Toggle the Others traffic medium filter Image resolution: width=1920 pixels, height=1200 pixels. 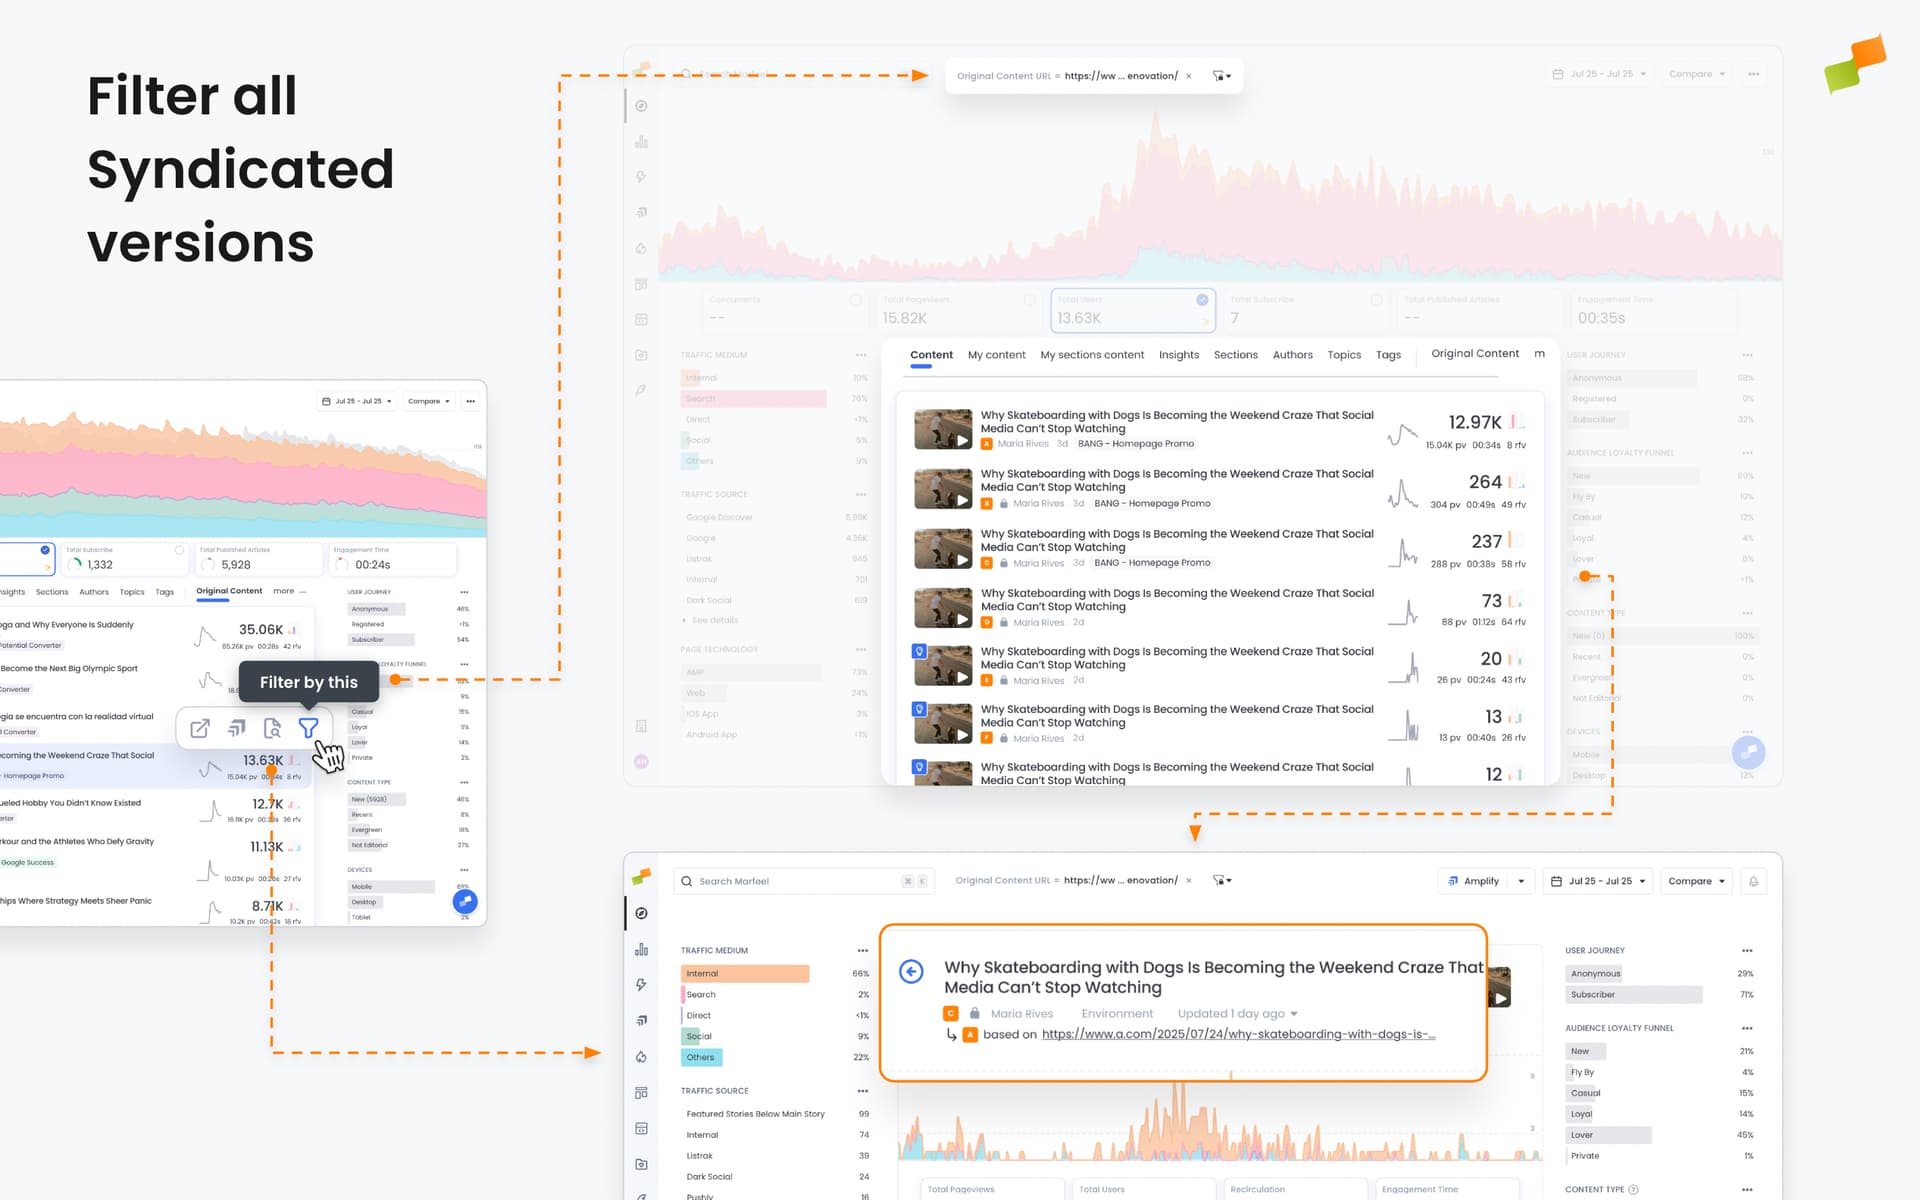tap(701, 1057)
